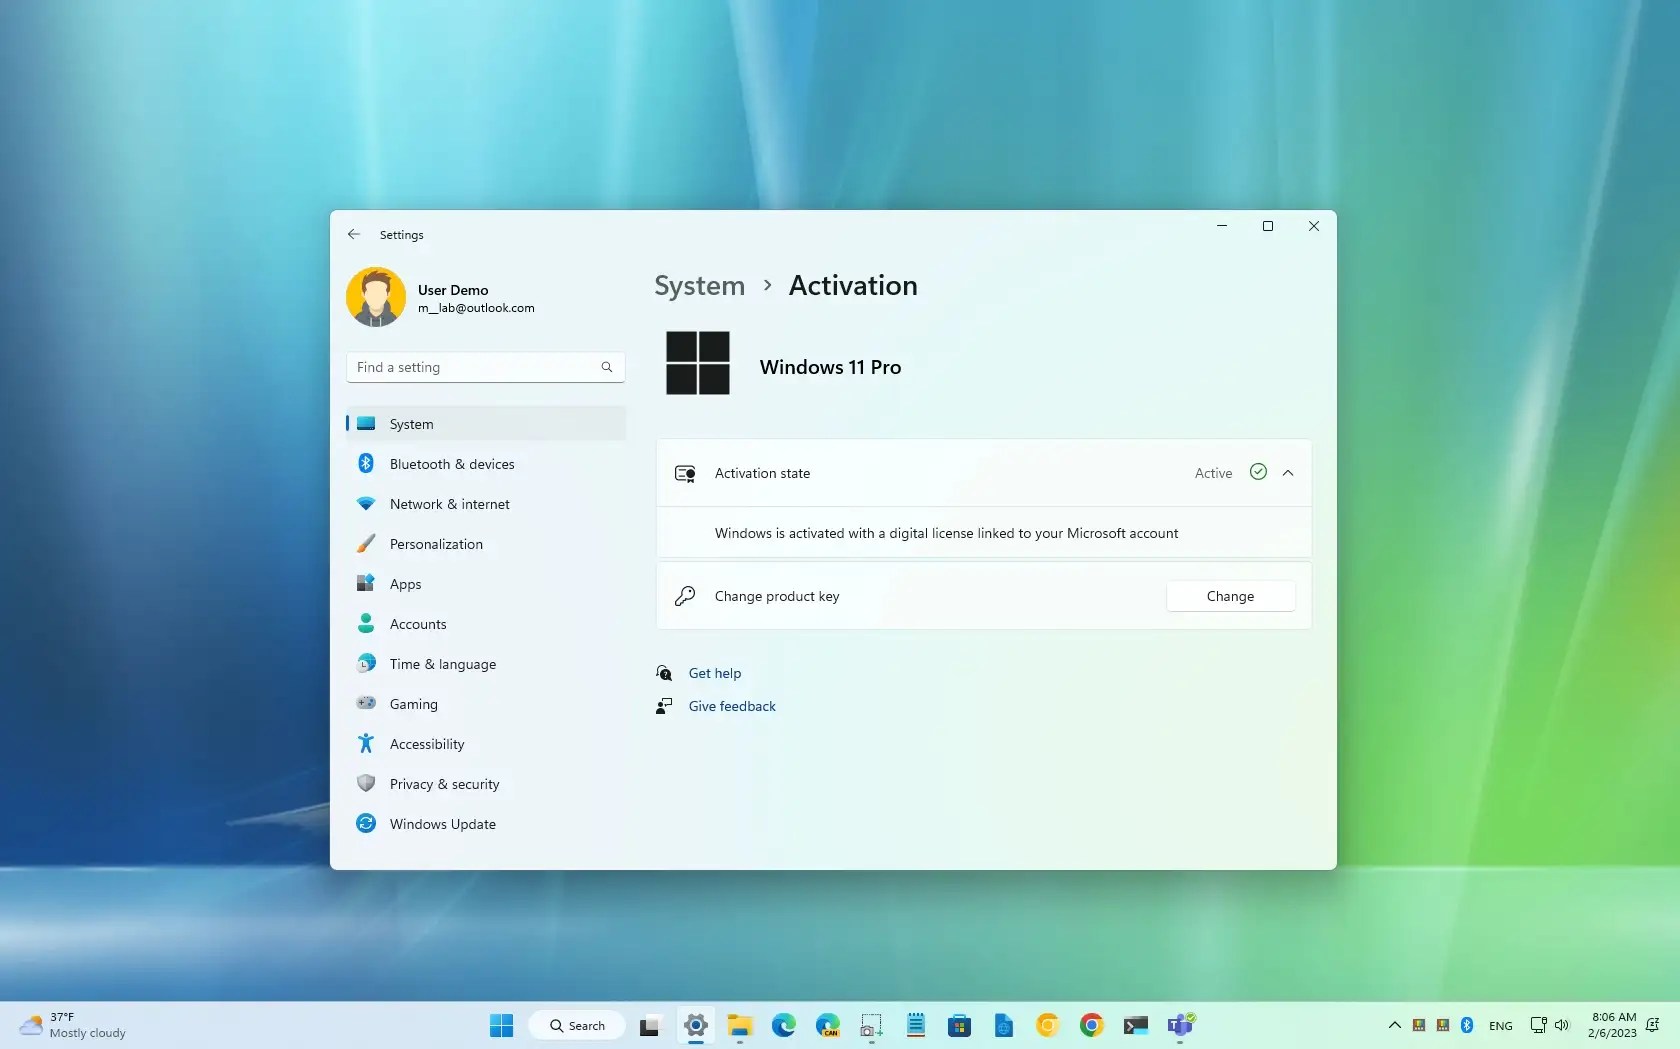The image size is (1680, 1049).
Task: Open the Give feedback link
Action: 731,706
